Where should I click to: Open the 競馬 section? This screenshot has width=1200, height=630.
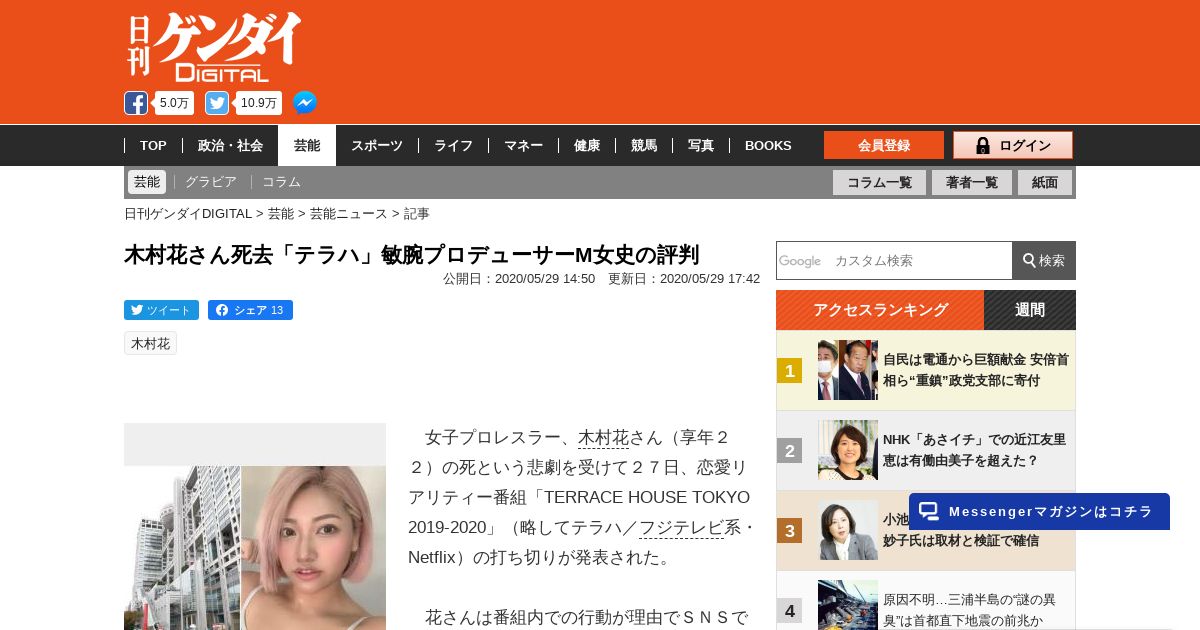644,145
